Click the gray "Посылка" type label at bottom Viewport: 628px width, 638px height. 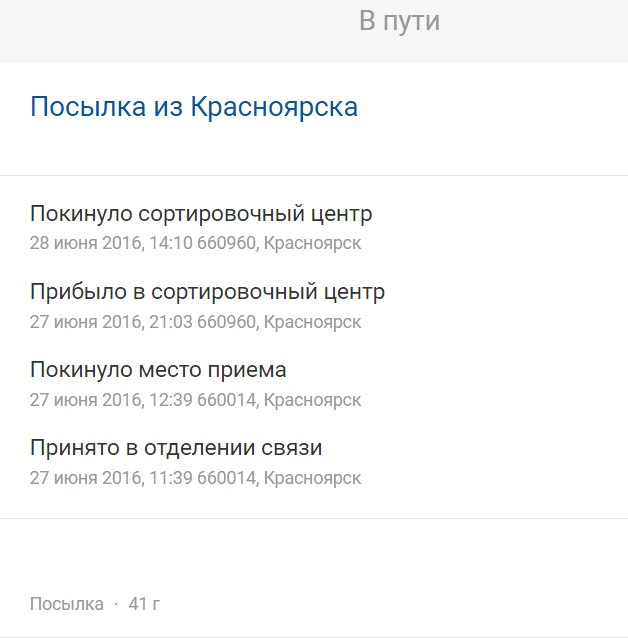67,604
